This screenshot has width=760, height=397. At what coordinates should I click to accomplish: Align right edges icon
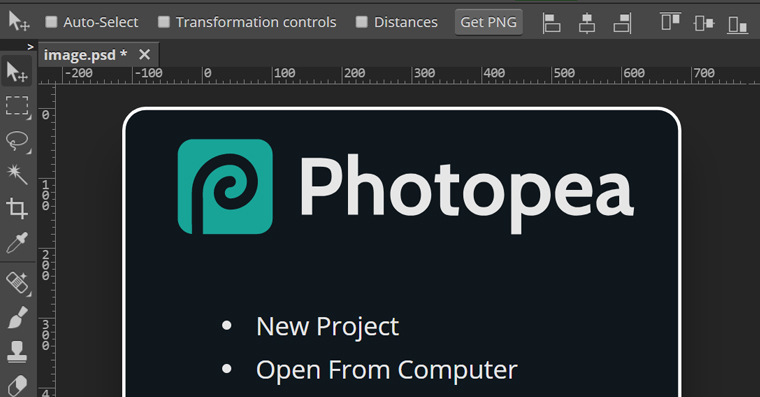[622, 23]
